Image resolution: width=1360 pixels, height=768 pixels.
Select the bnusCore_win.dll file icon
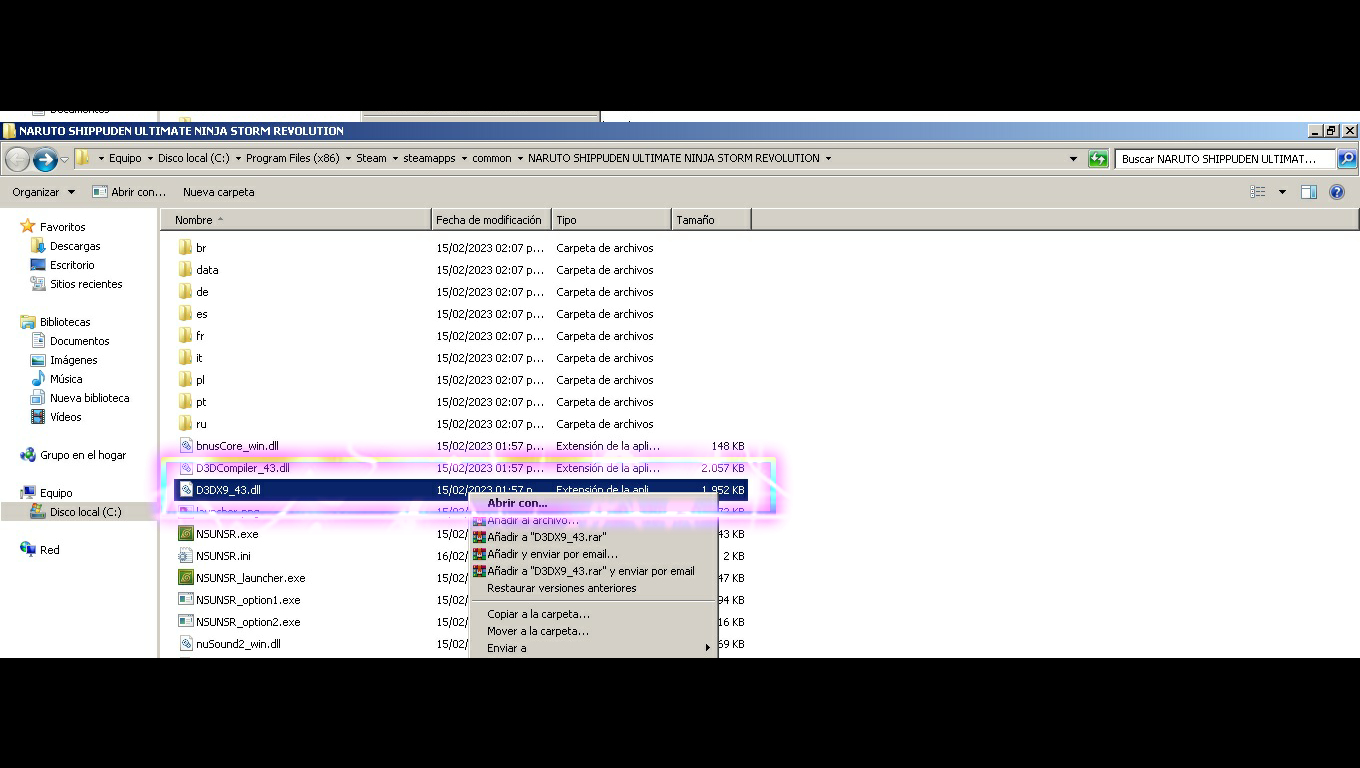coord(185,446)
